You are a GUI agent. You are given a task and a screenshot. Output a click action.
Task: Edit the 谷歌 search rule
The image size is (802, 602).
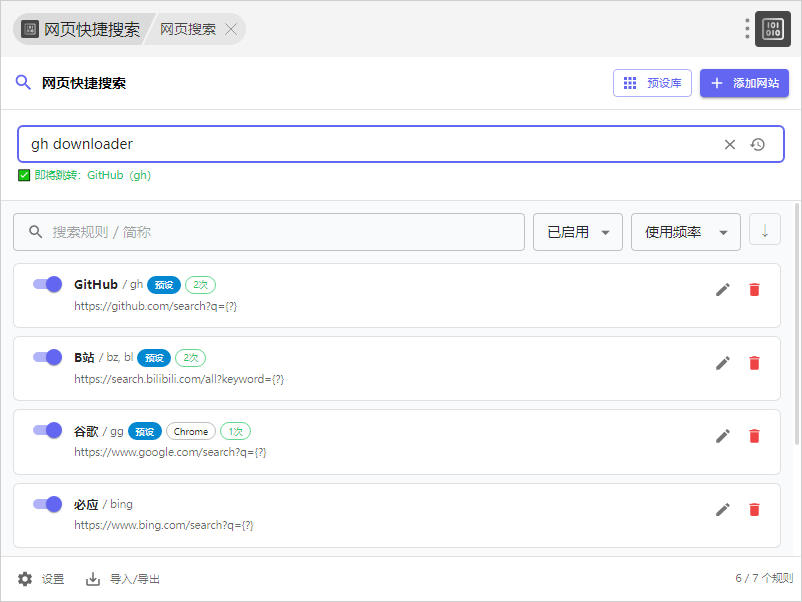click(723, 436)
